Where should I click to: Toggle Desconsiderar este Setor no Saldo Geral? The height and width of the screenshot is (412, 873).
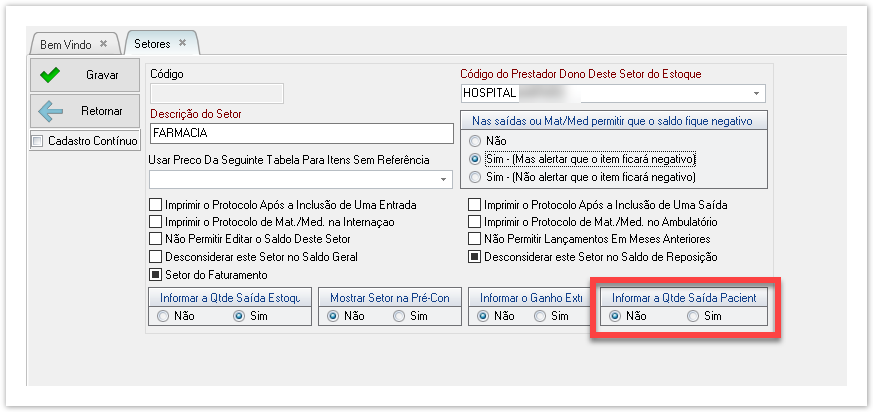point(155,256)
